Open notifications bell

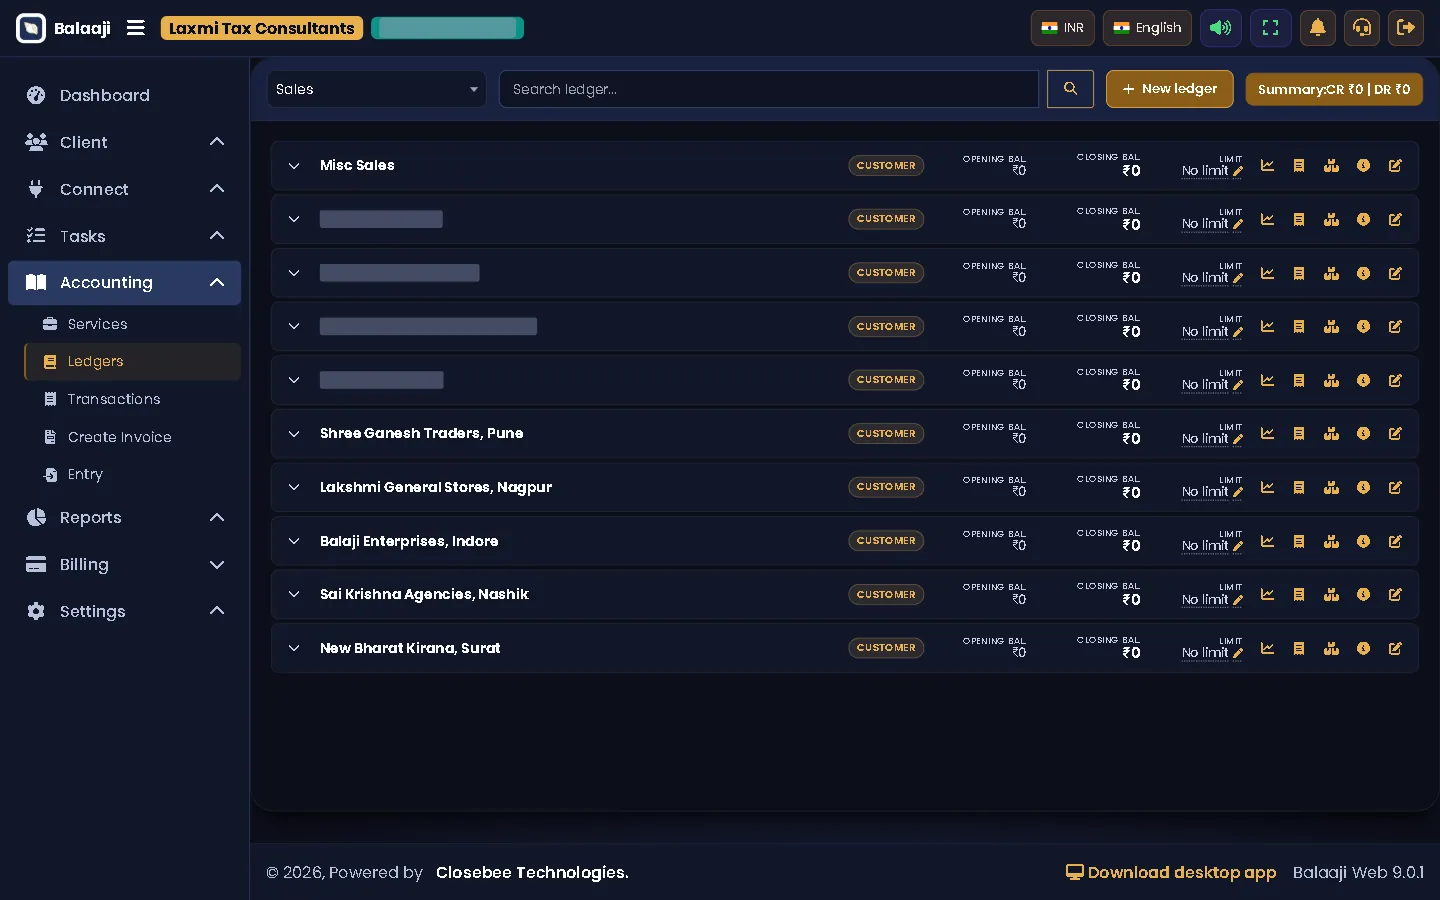tap(1318, 28)
